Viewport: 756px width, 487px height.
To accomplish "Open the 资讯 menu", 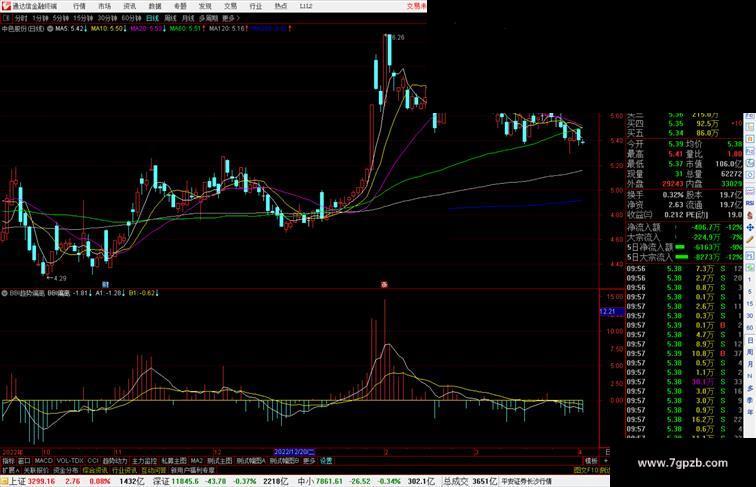I will (129, 6).
